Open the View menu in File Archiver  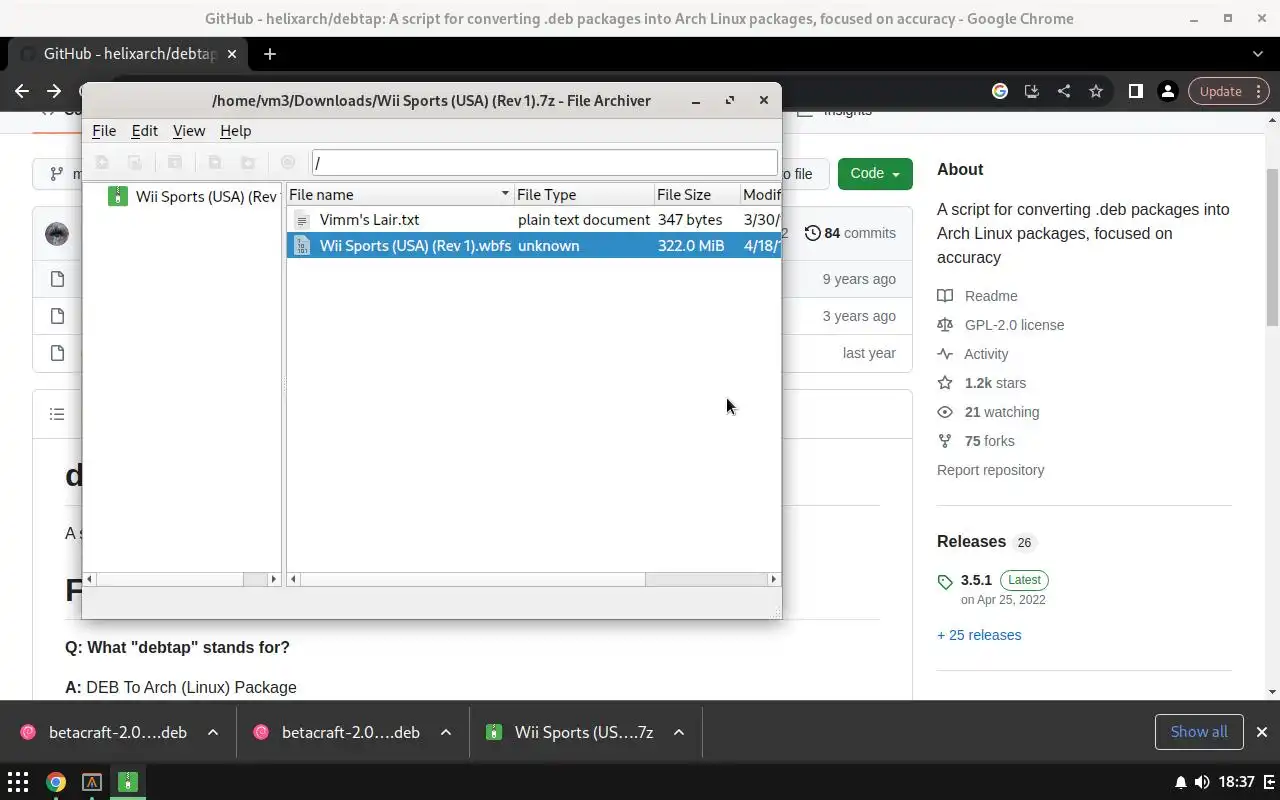pyautogui.click(x=189, y=131)
